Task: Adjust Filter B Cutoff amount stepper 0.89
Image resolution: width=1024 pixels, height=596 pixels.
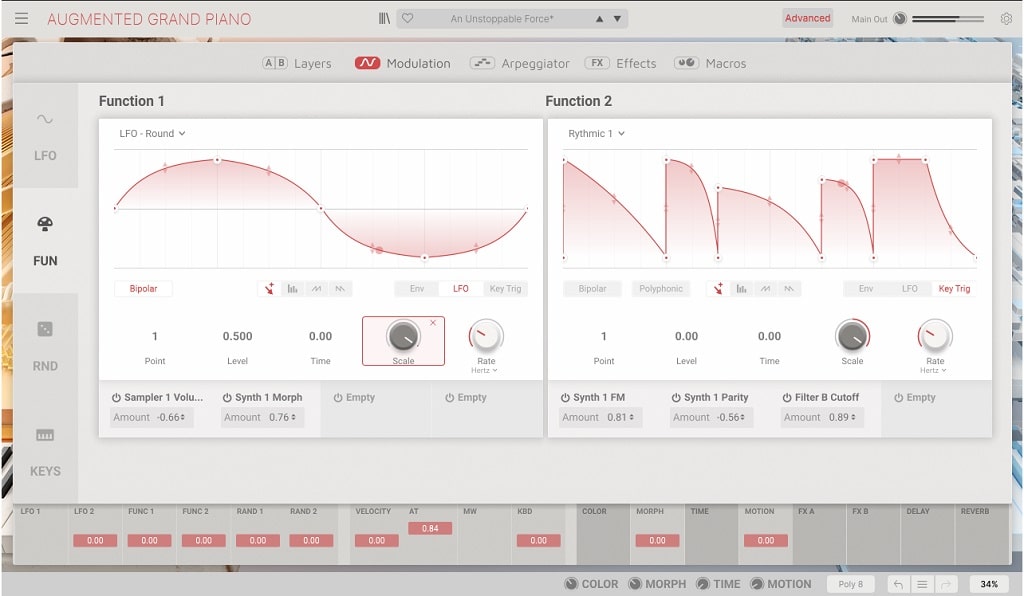Action: pos(822,417)
